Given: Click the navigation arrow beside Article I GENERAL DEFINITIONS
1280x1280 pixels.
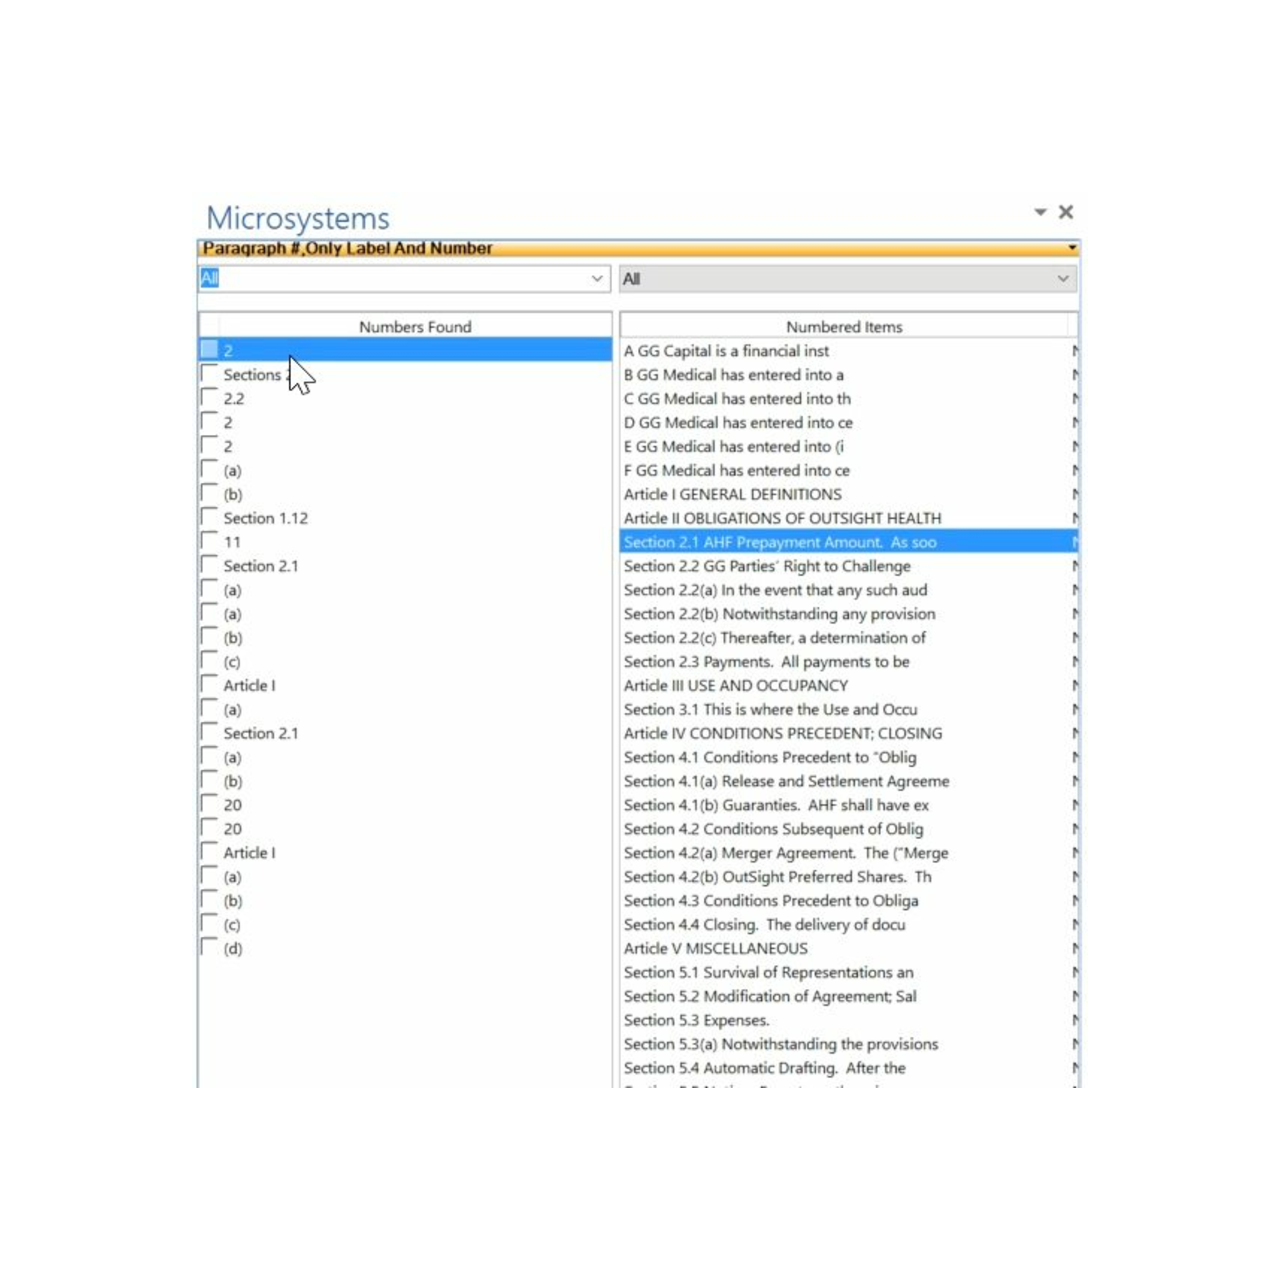Looking at the screenshot, I should point(1074,494).
